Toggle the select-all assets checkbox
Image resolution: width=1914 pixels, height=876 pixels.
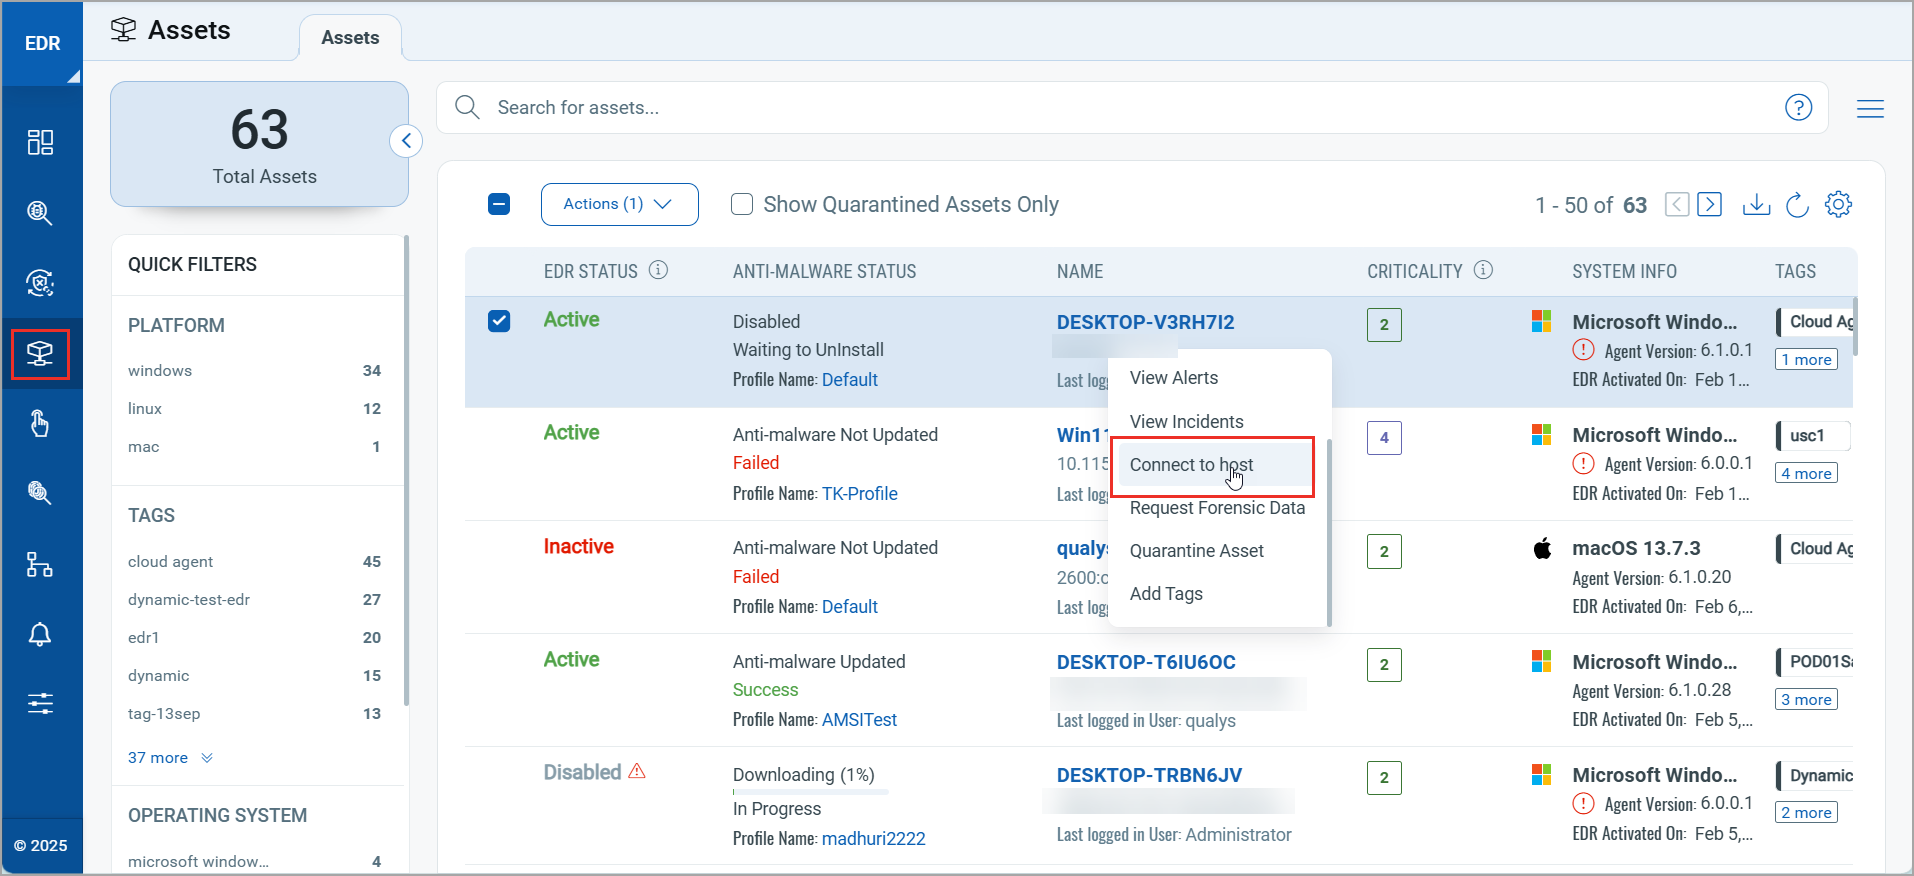(x=499, y=204)
